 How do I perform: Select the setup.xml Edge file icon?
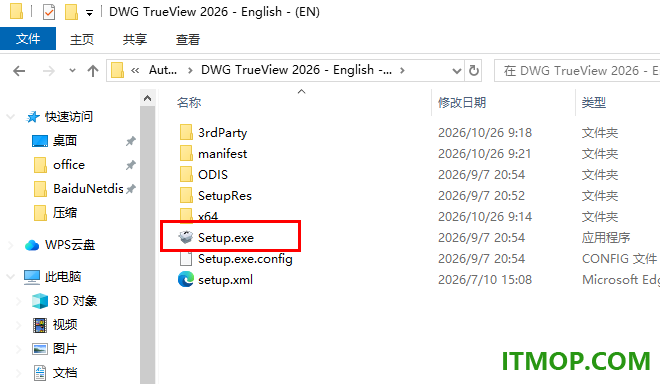coord(186,280)
